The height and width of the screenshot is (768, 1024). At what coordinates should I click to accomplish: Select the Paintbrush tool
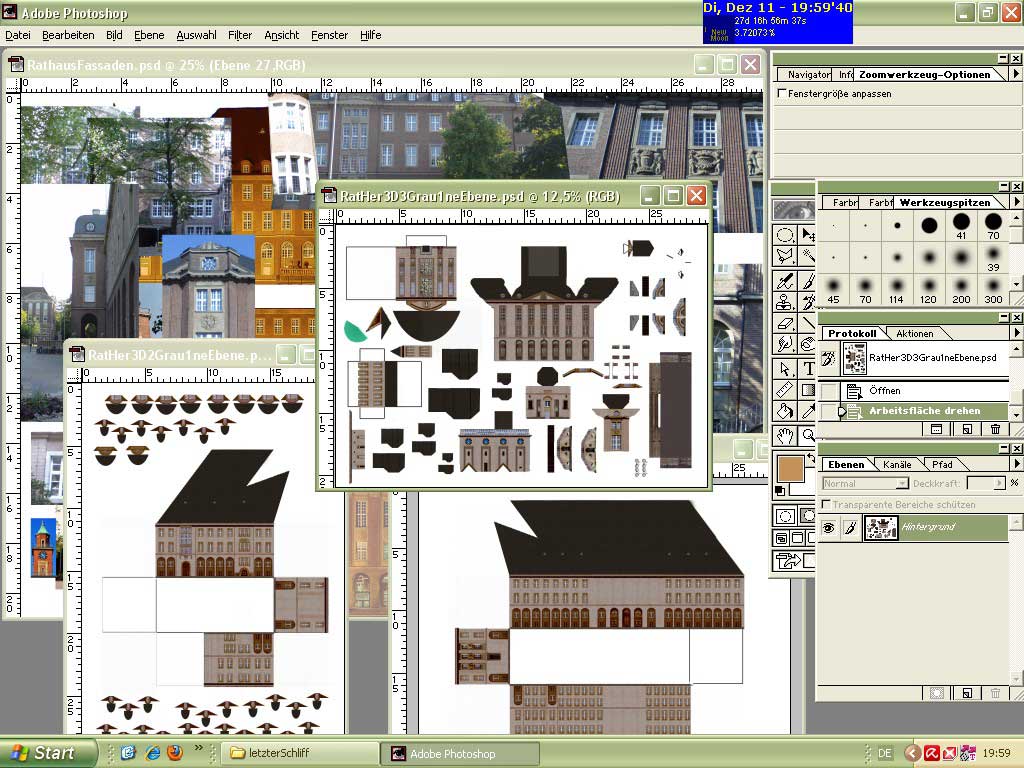(808, 281)
